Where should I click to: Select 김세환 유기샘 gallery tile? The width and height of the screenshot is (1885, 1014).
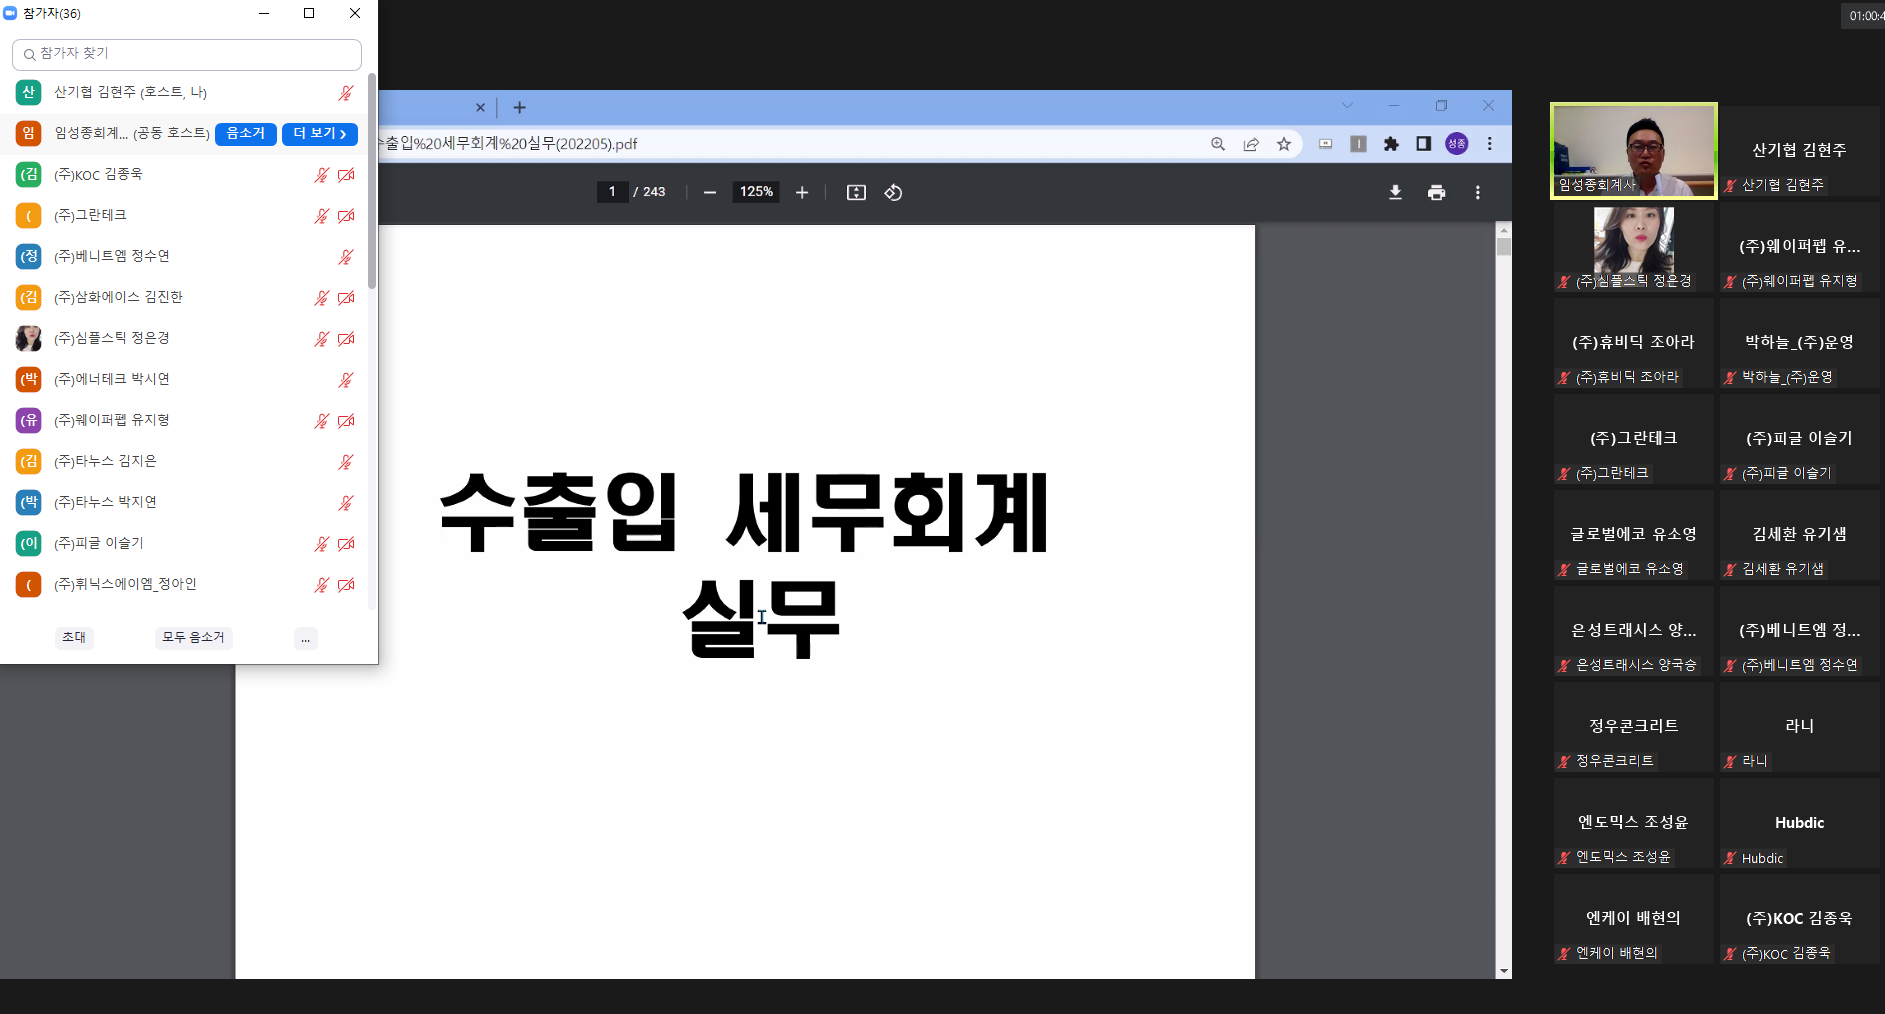pyautogui.click(x=1799, y=535)
